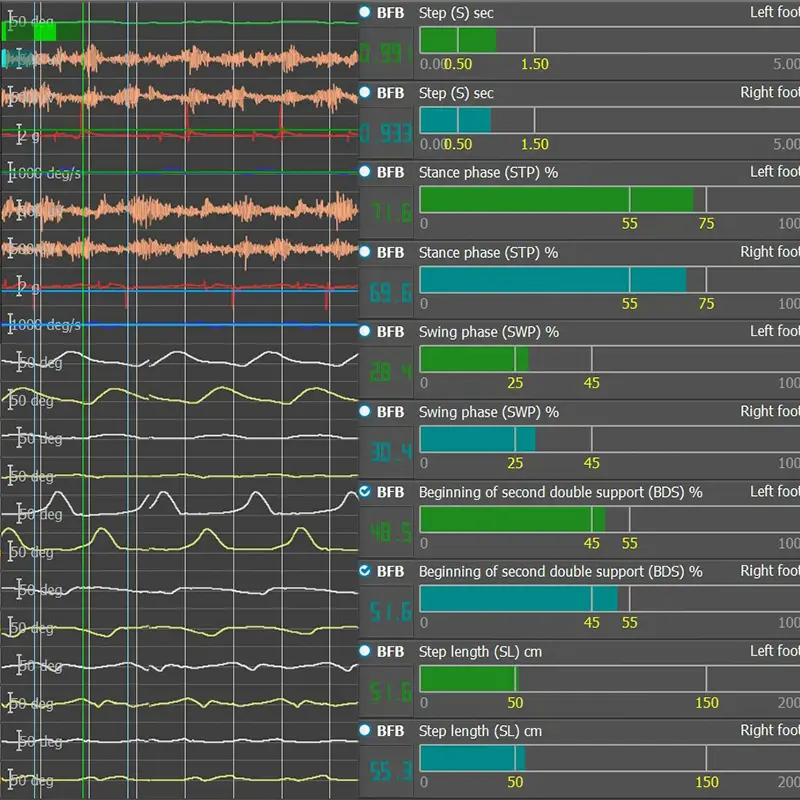
Task: Click the 48.5 left foot BDS readout
Action: (x=386, y=533)
